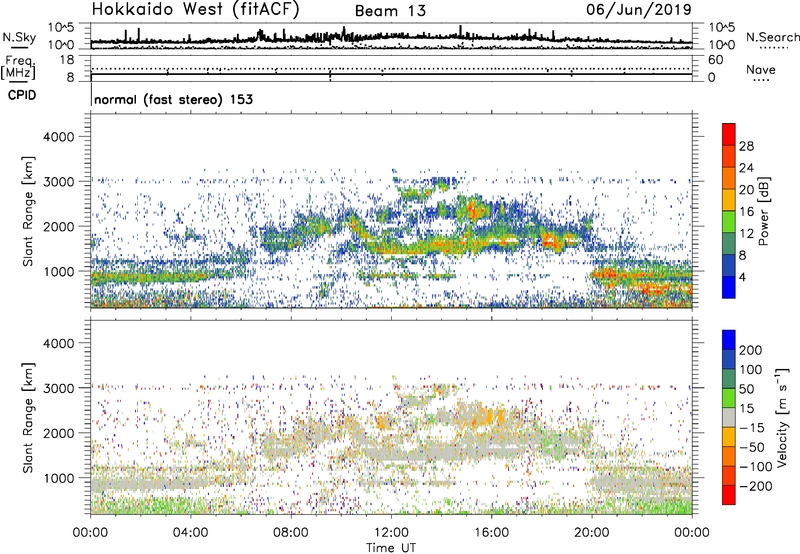Click the yellow 16 dB power swatch

click(x=729, y=200)
